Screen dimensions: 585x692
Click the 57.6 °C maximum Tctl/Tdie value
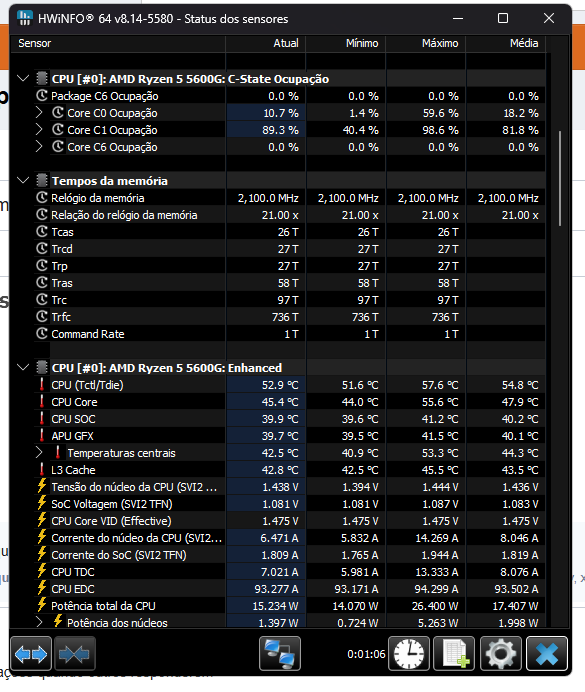point(440,385)
